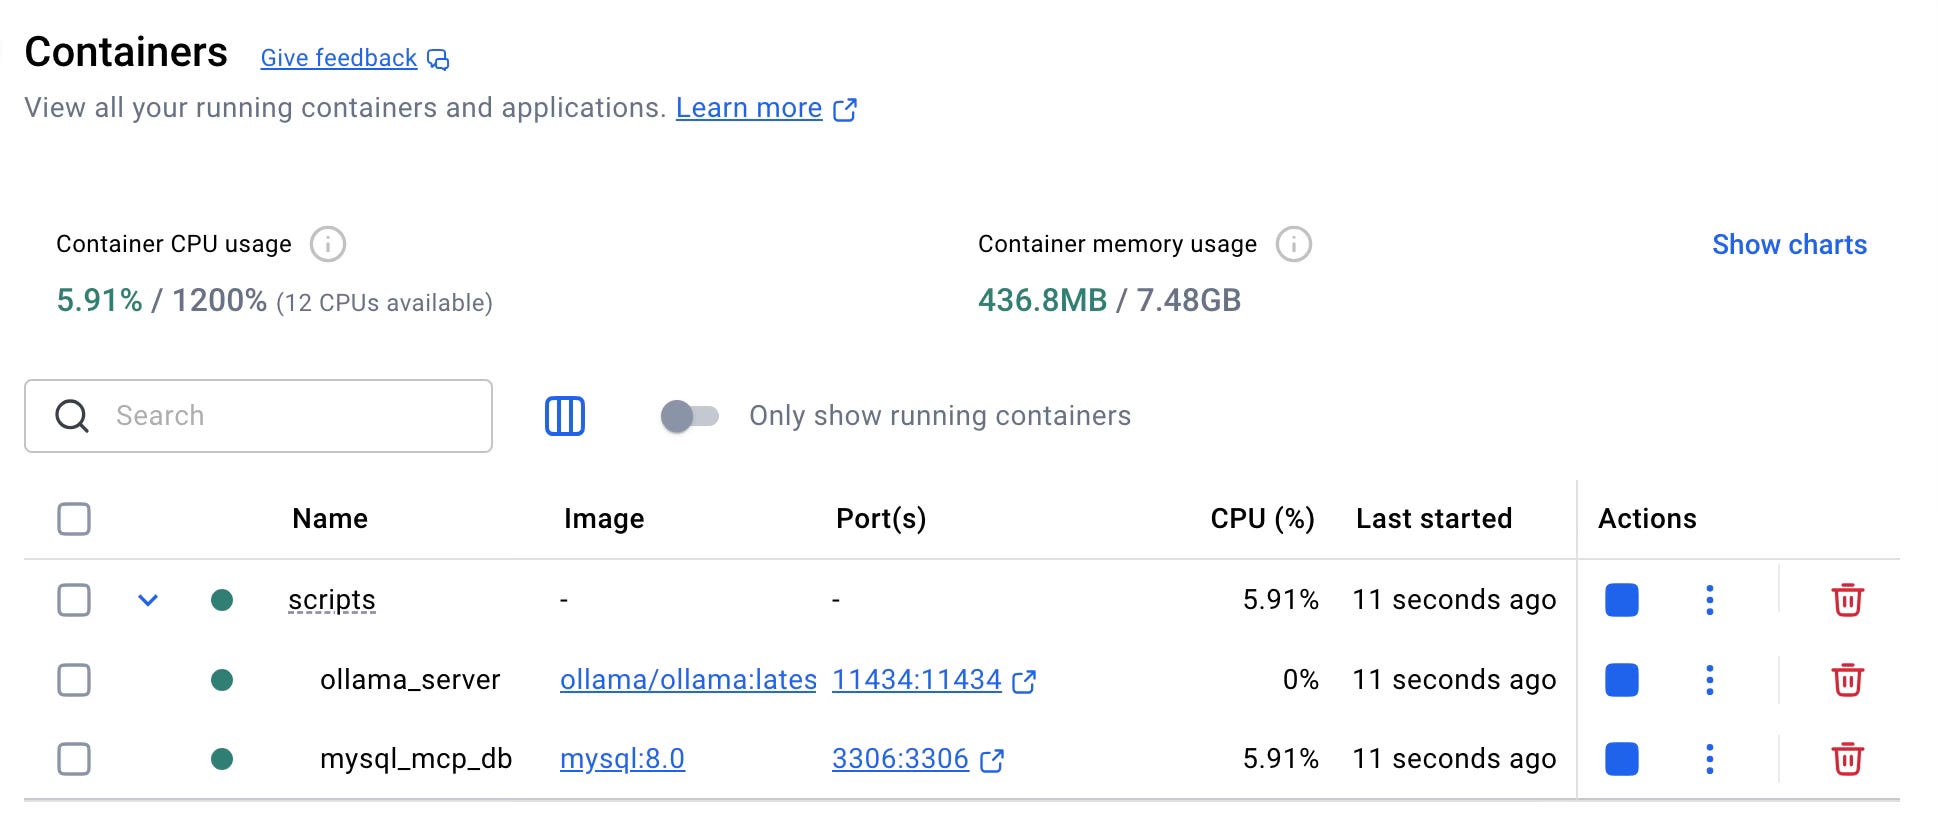
Task: Select the mysql_mcp_db row checkbox
Action: (x=74, y=759)
